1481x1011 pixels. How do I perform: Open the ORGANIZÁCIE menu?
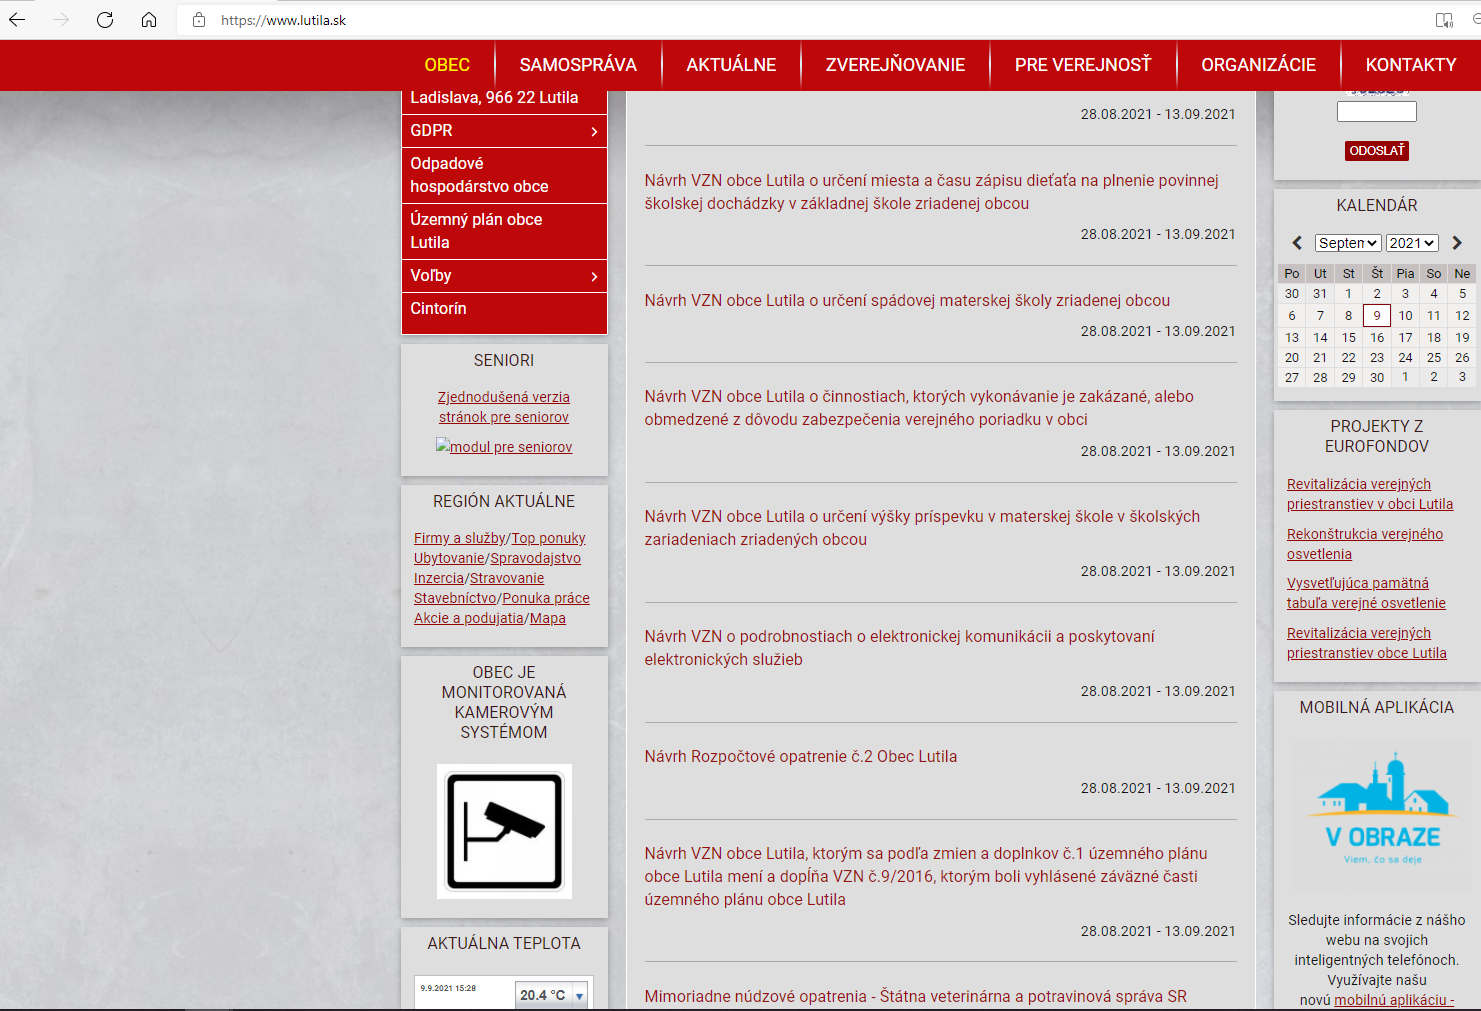click(1258, 65)
